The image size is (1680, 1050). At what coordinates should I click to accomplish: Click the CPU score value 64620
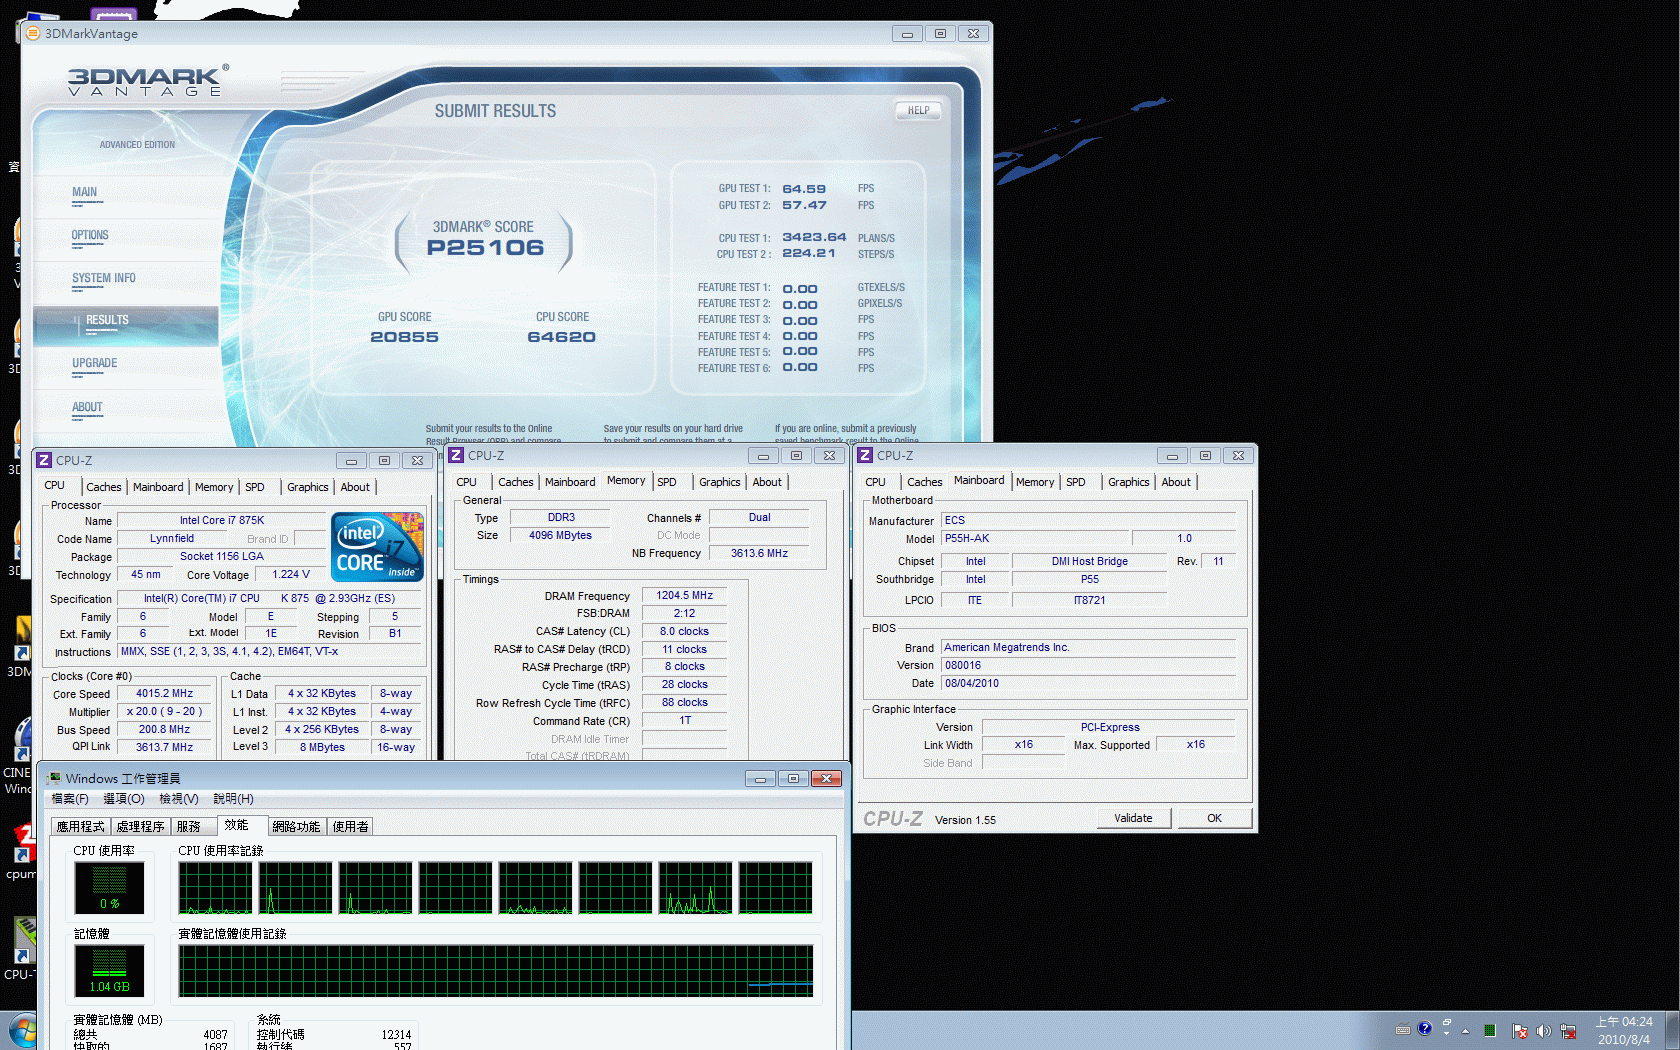tap(561, 337)
